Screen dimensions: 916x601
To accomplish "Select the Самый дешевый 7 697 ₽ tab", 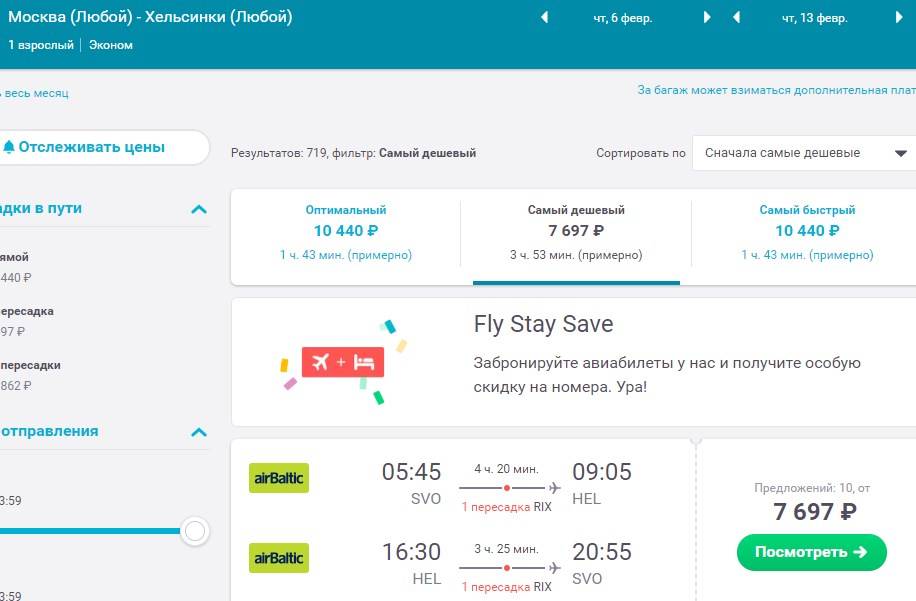I will (x=576, y=232).
